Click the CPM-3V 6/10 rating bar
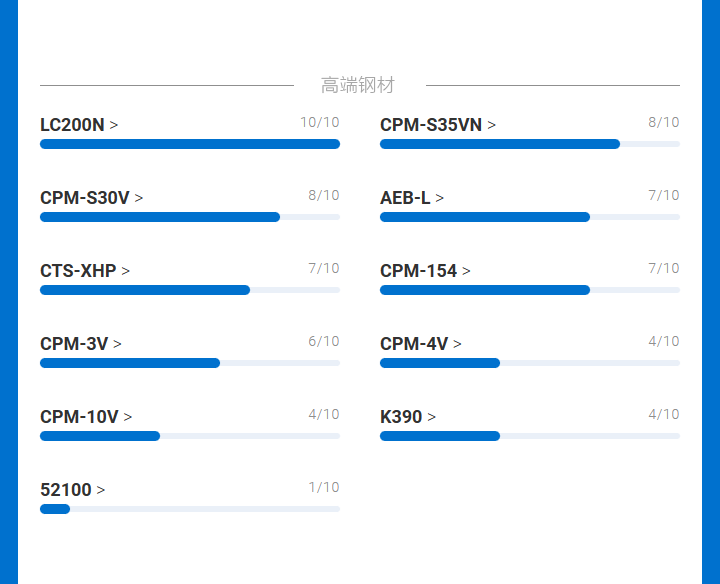 [x=190, y=363]
